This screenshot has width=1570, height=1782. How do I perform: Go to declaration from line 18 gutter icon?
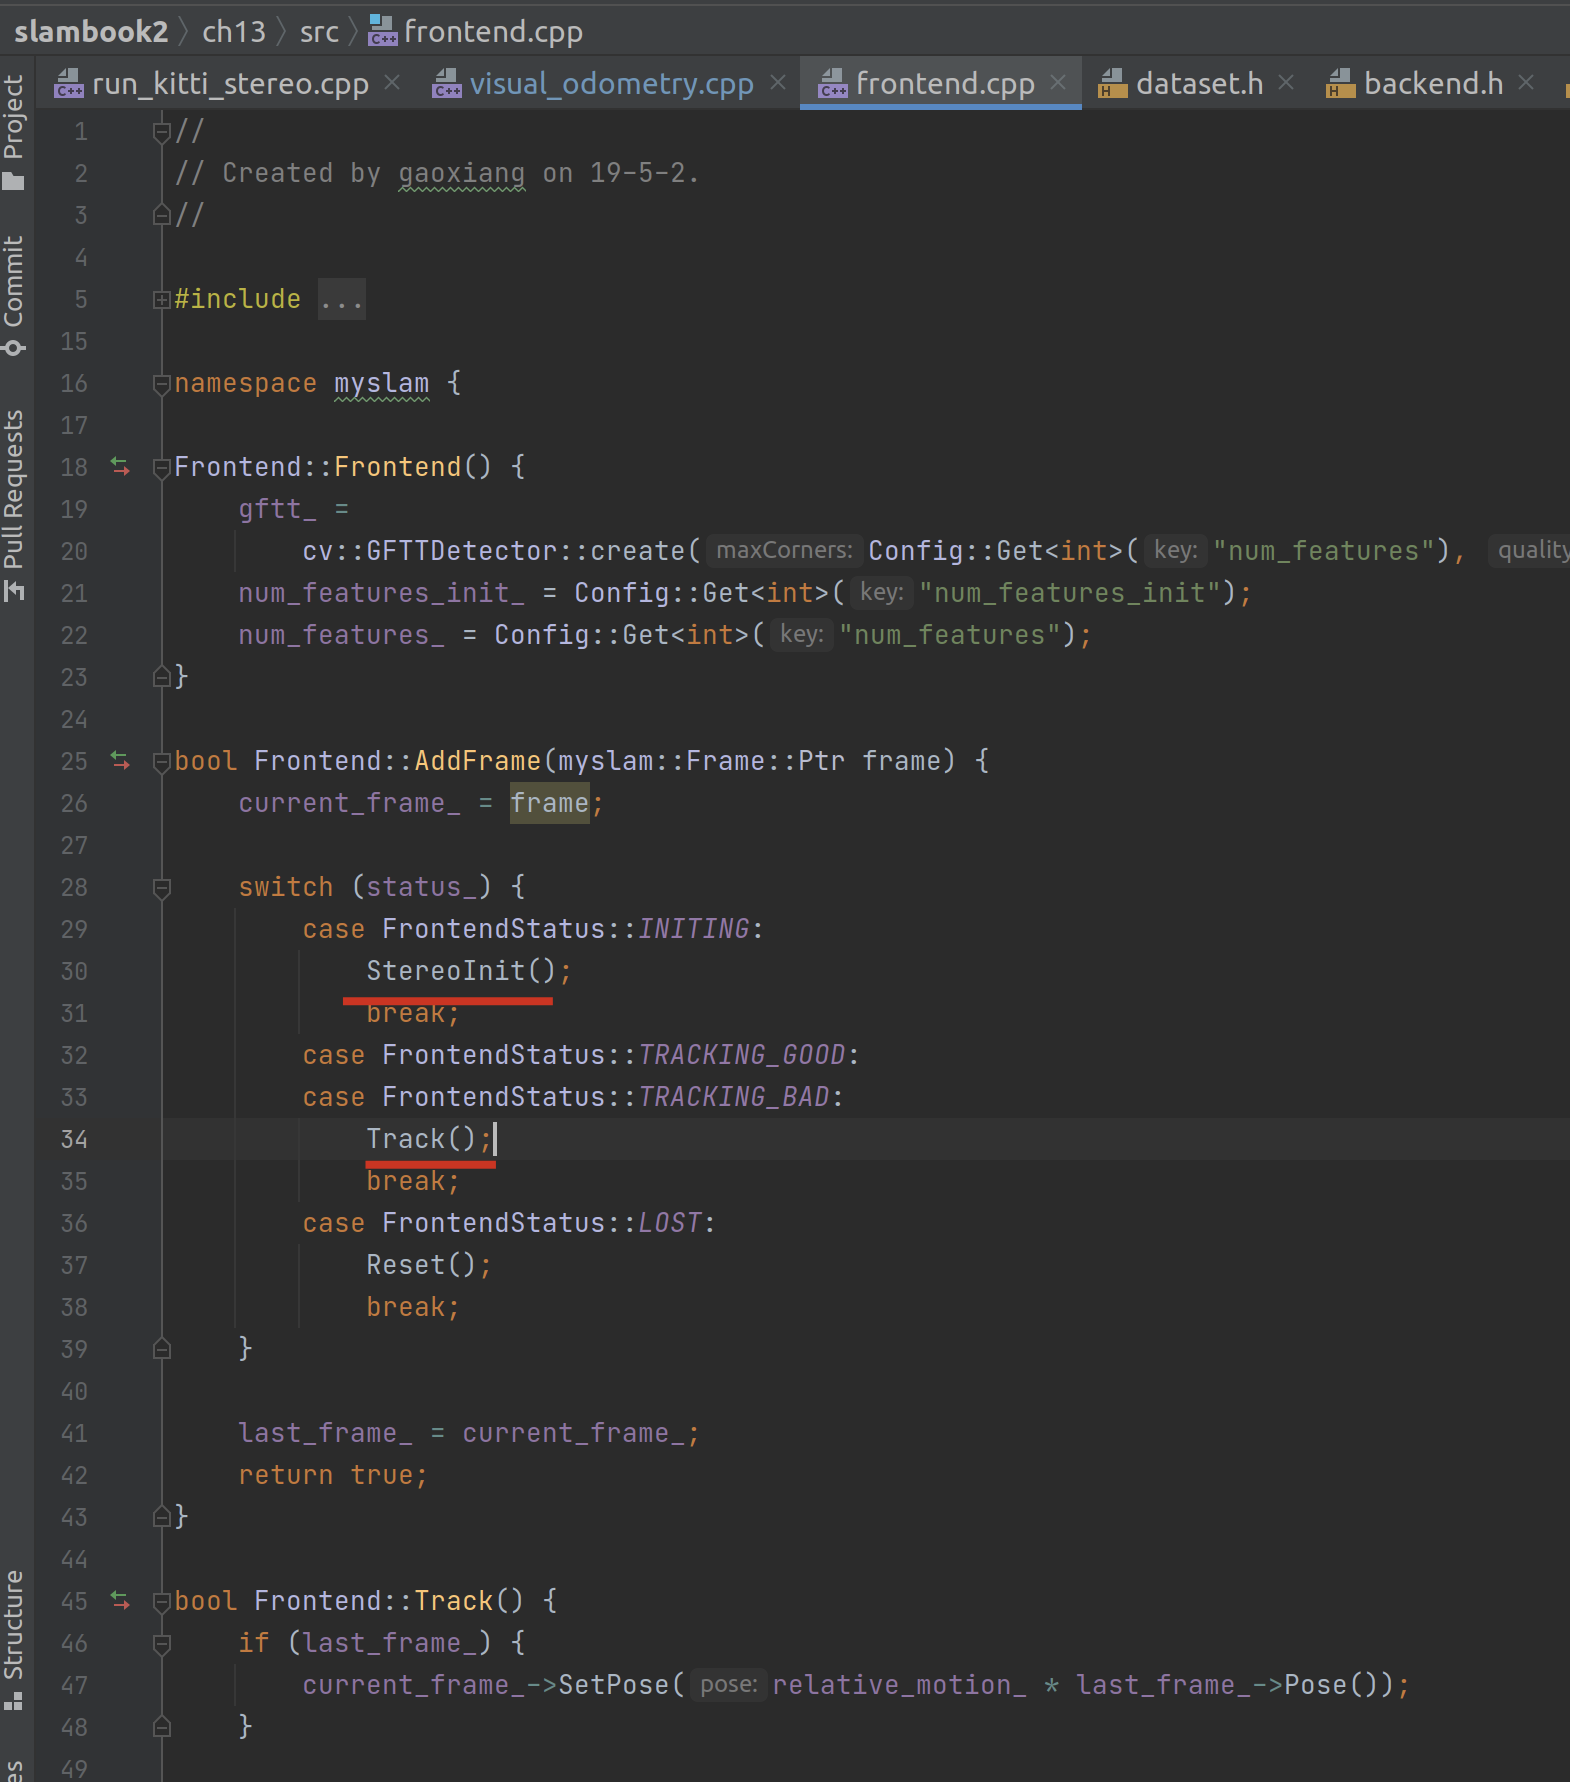tap(121, 467)
